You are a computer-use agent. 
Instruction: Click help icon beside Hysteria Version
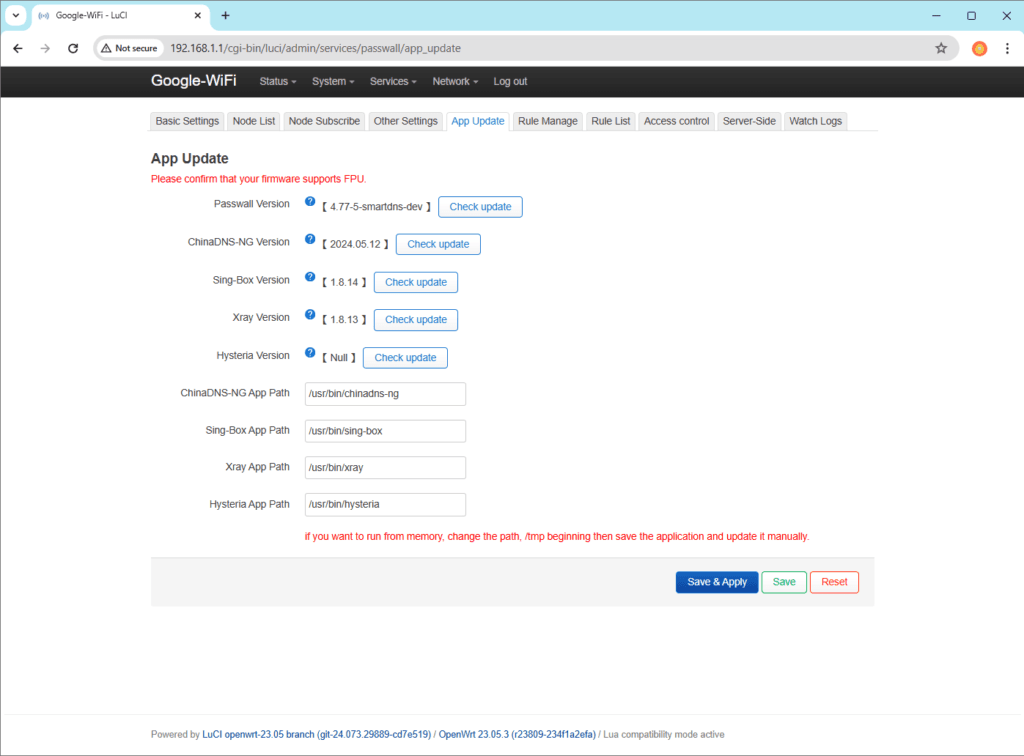[x=310, y=353]
